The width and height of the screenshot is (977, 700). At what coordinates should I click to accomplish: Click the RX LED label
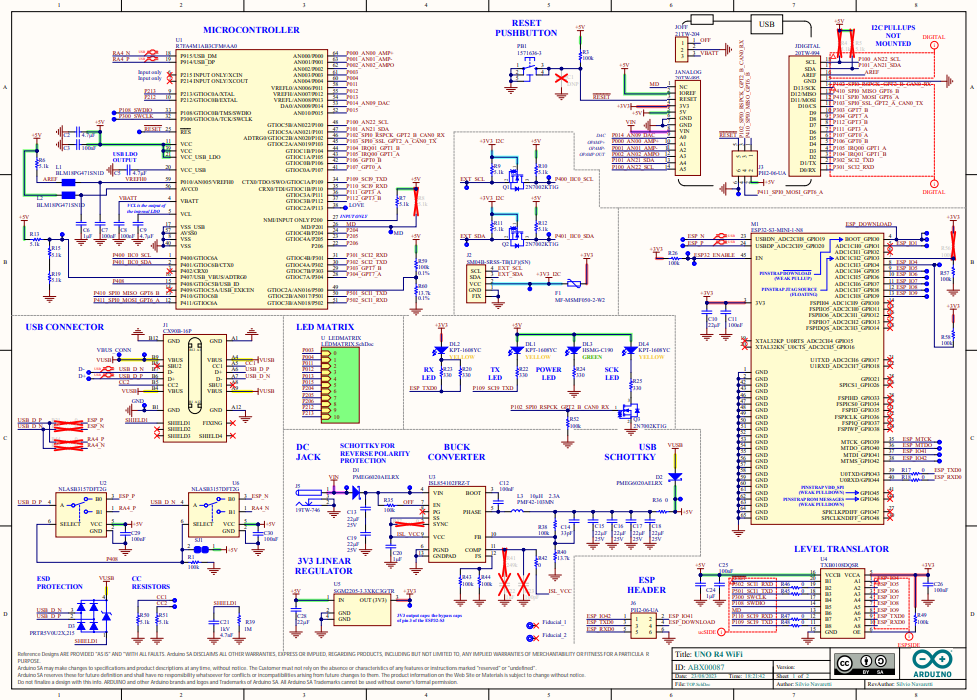(429, 373)
